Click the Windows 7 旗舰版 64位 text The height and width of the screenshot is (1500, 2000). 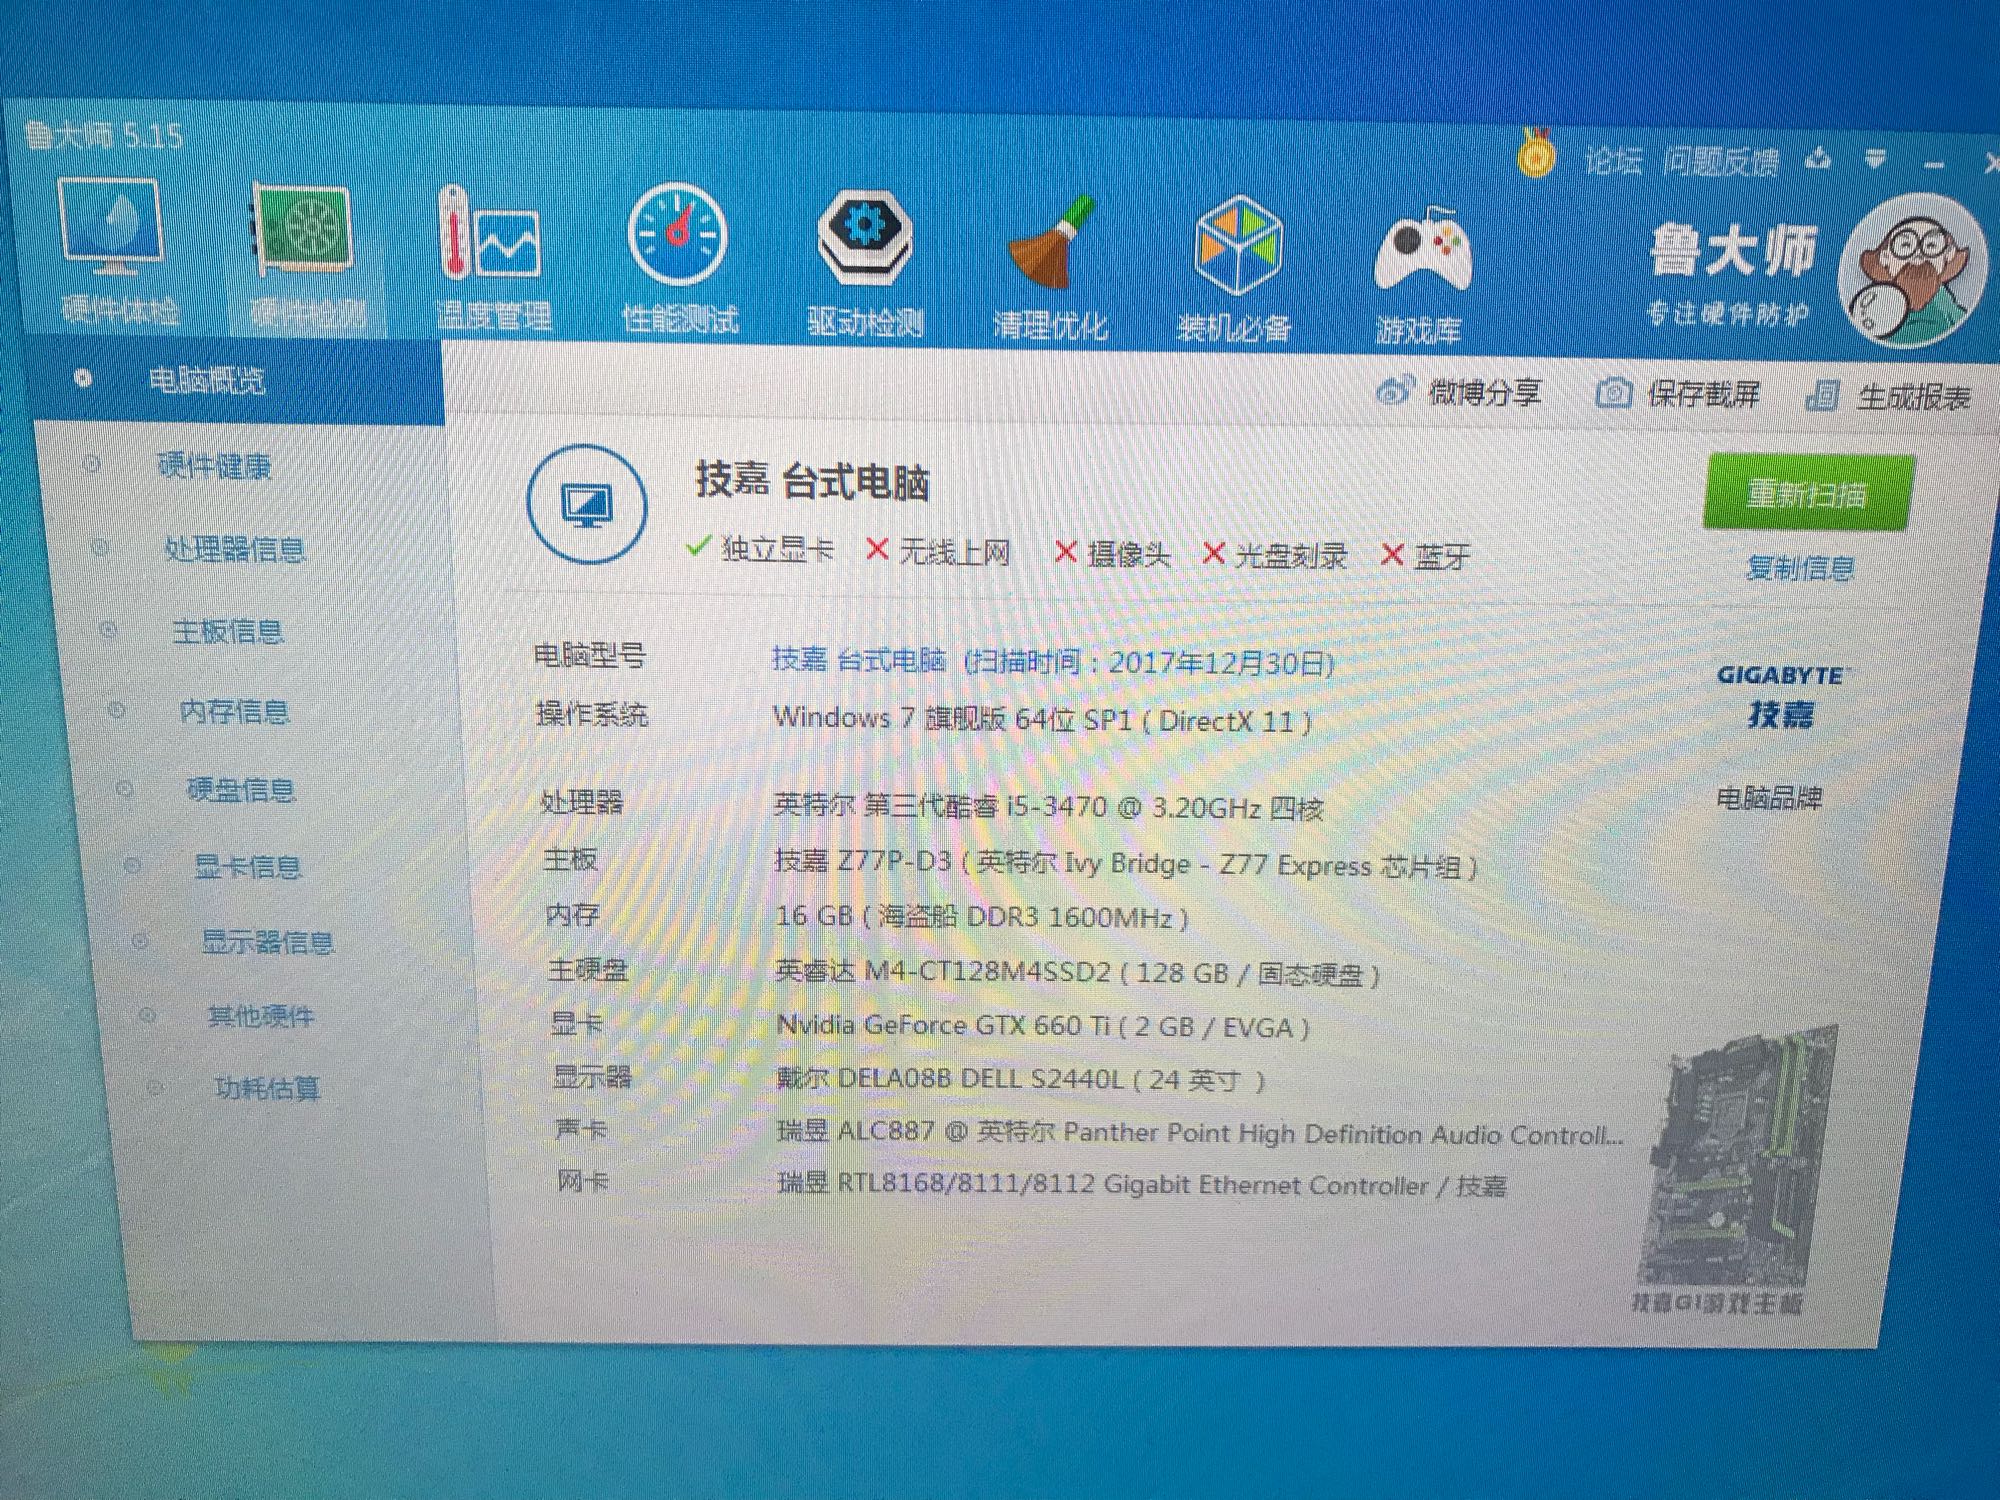(x=1042, y=719)
